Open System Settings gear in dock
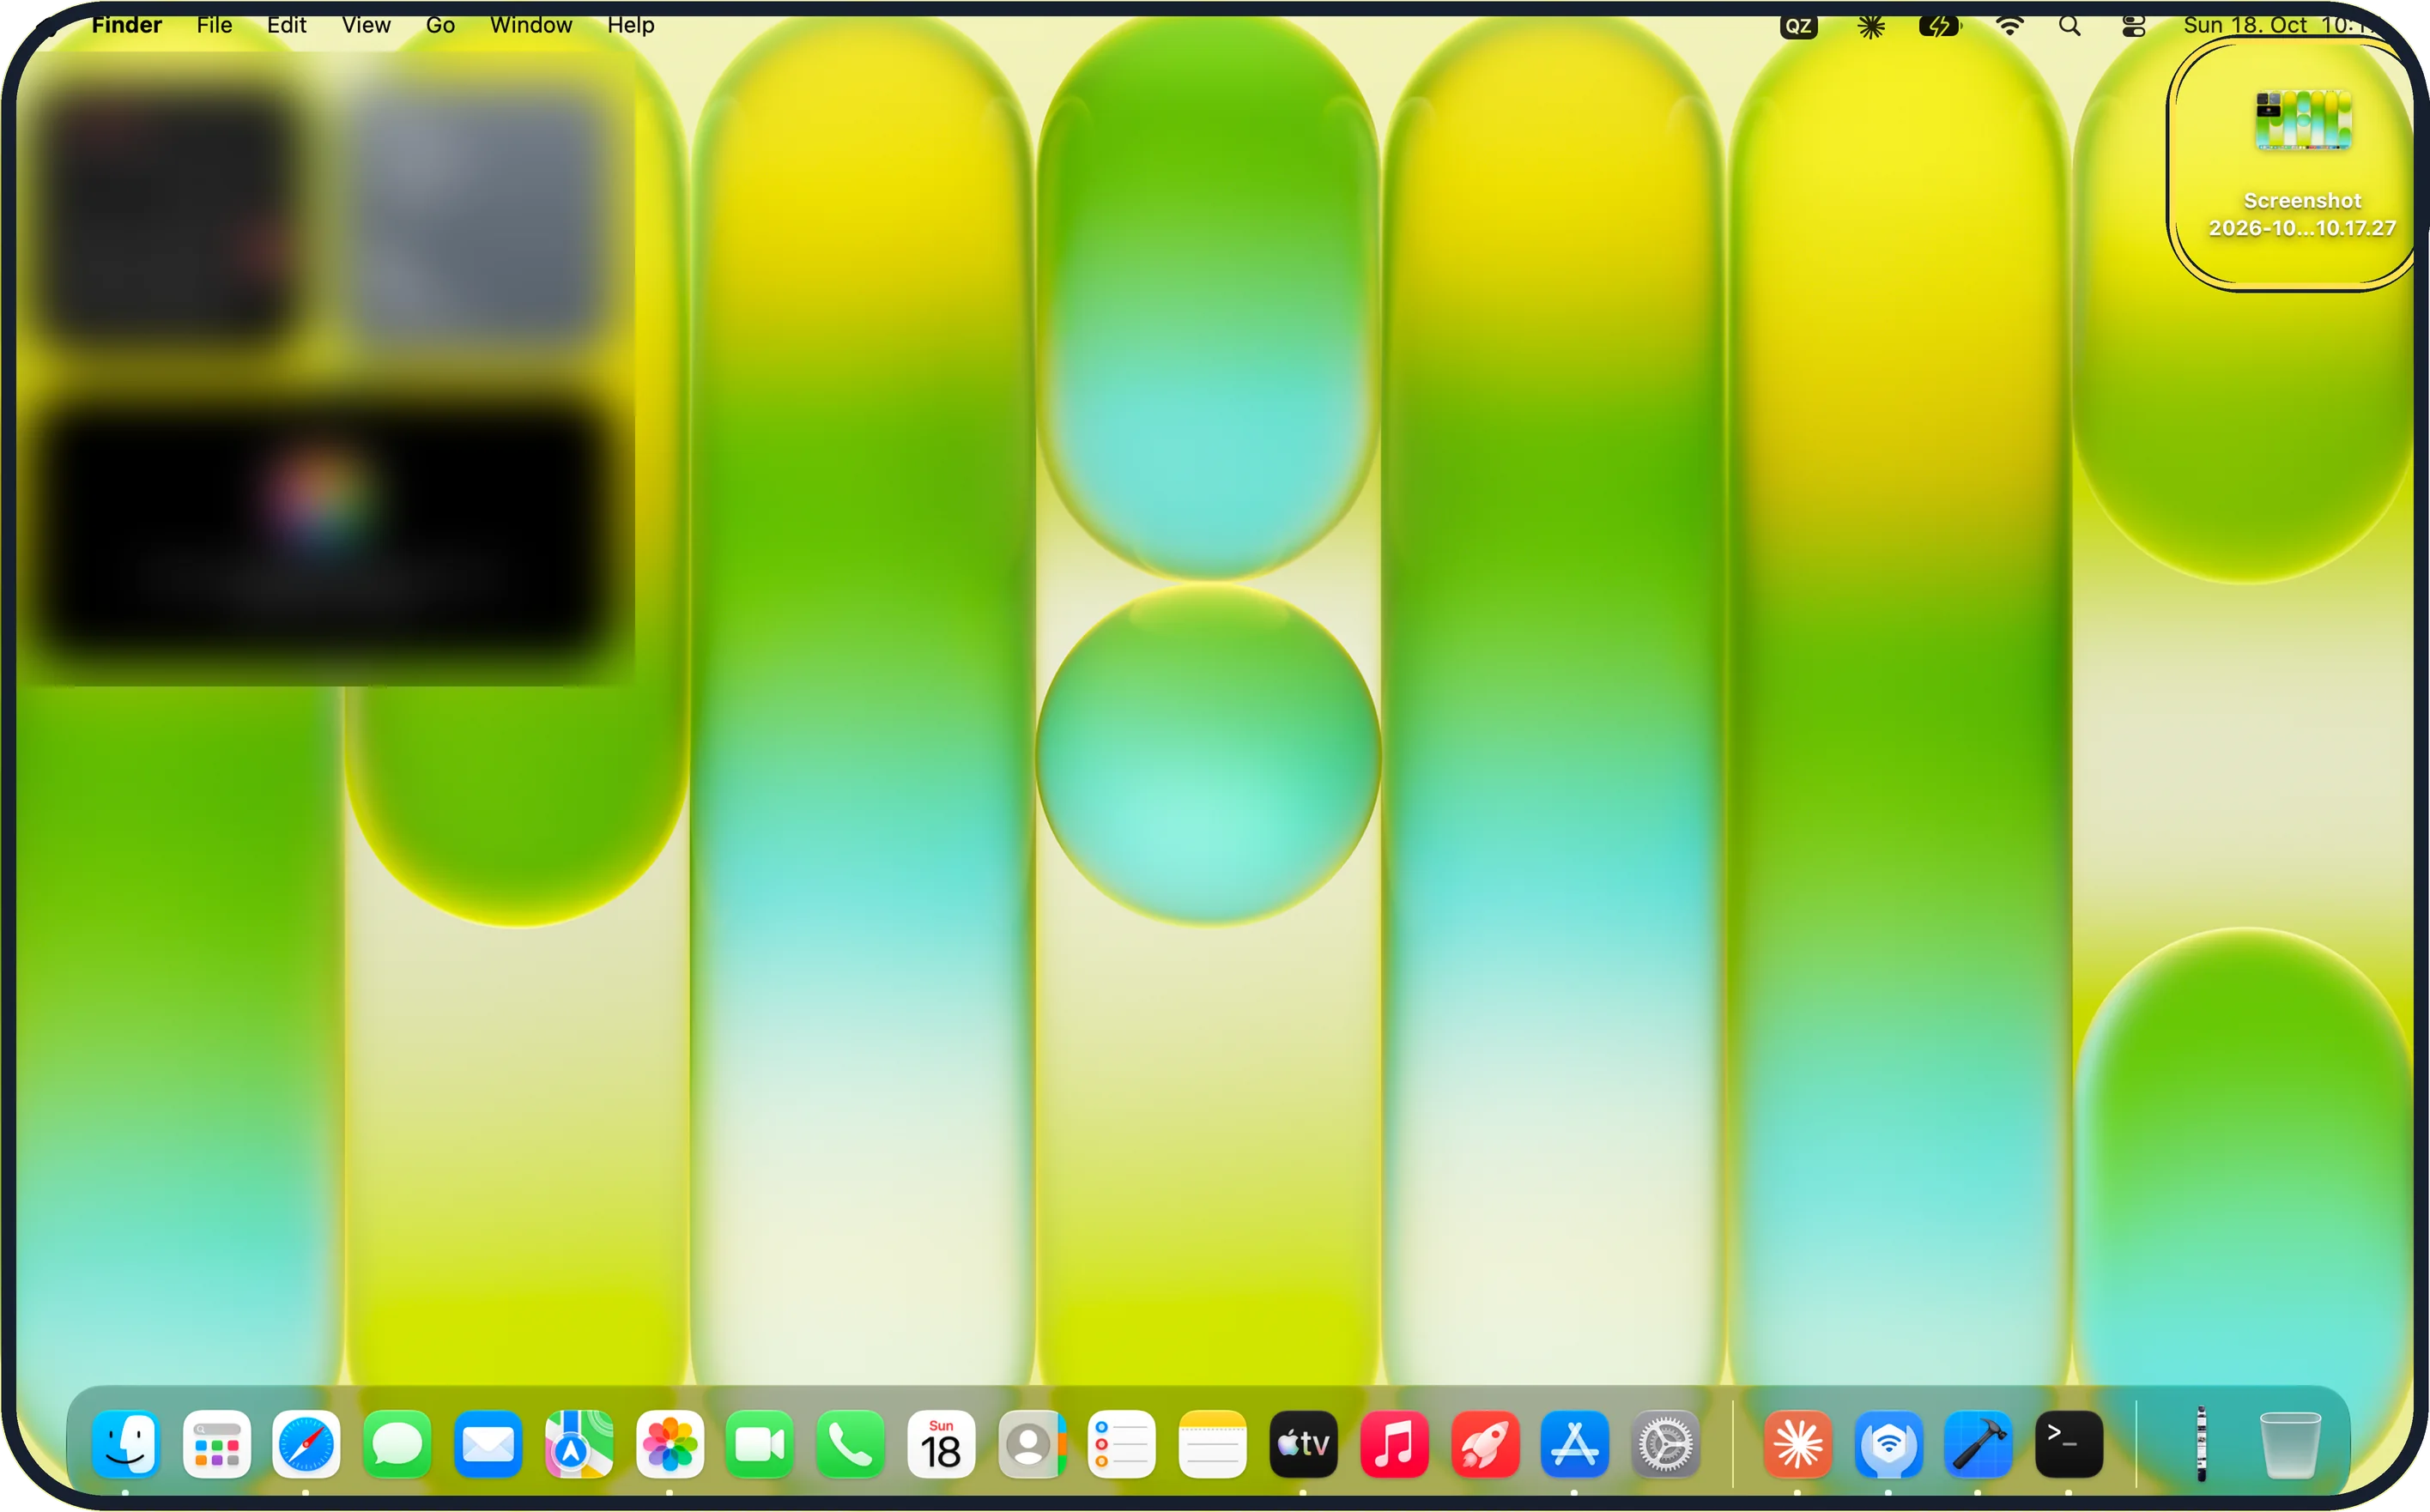This screenshot has width=2430, height=1512. [x=1666, y=1444]
